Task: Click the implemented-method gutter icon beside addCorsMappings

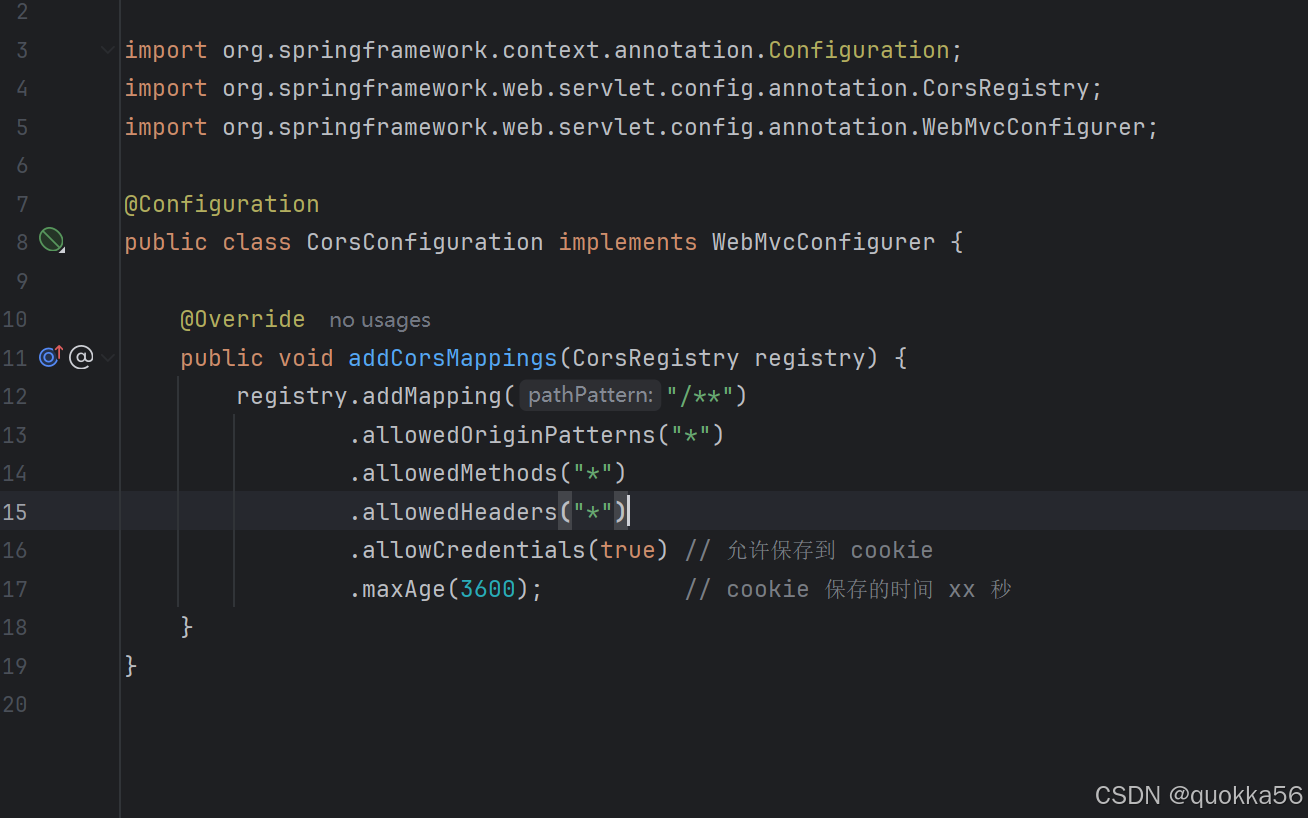Action: click(50, 356)
